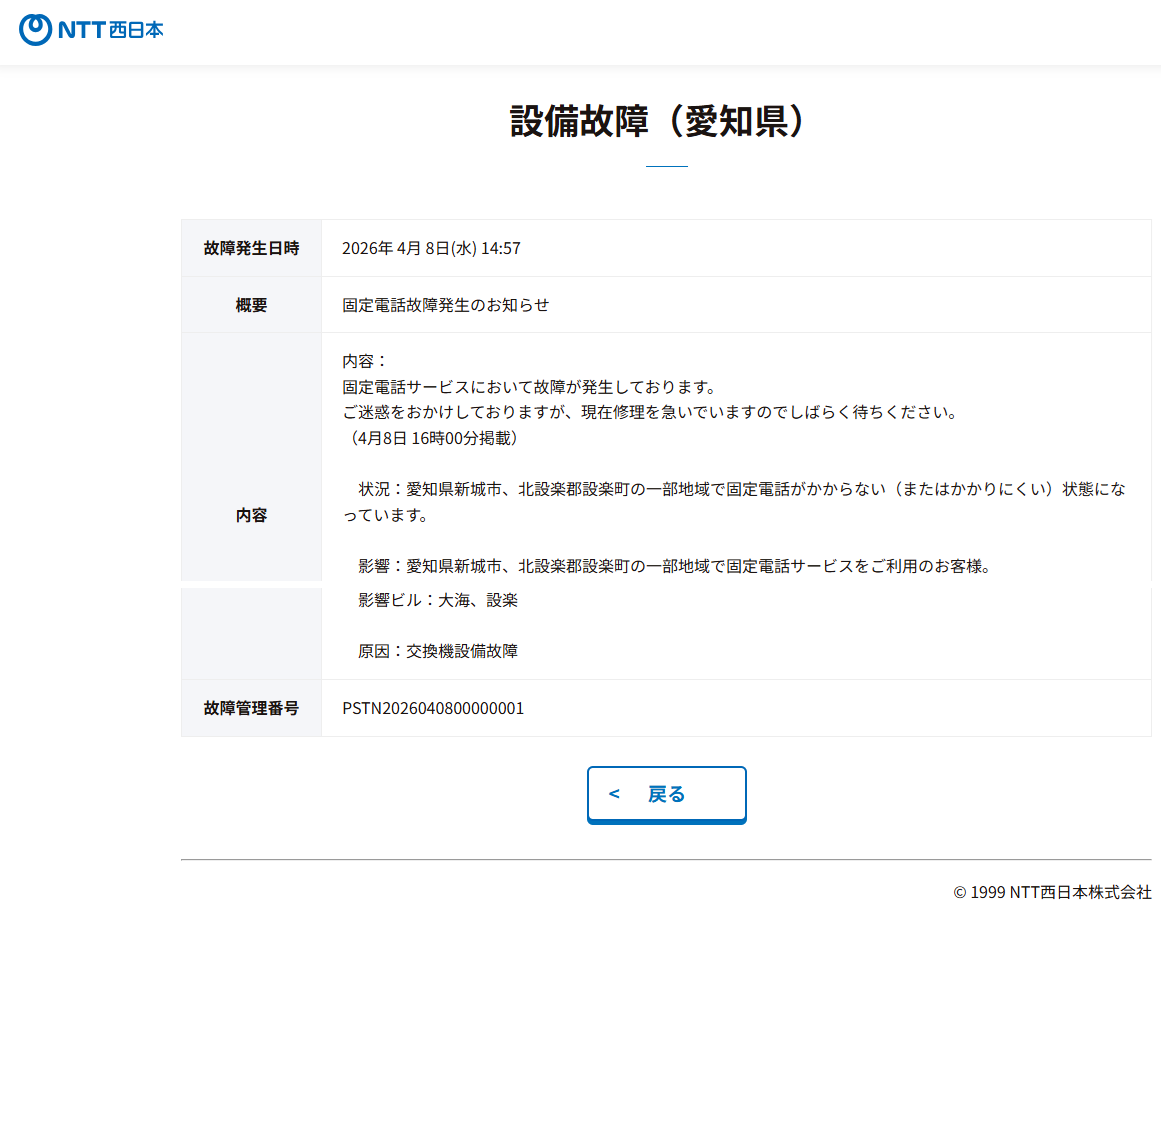1161x1134 pixels.
Task: Click the PSTN2026040800000001 management number
Action: [x=433, y=708]
